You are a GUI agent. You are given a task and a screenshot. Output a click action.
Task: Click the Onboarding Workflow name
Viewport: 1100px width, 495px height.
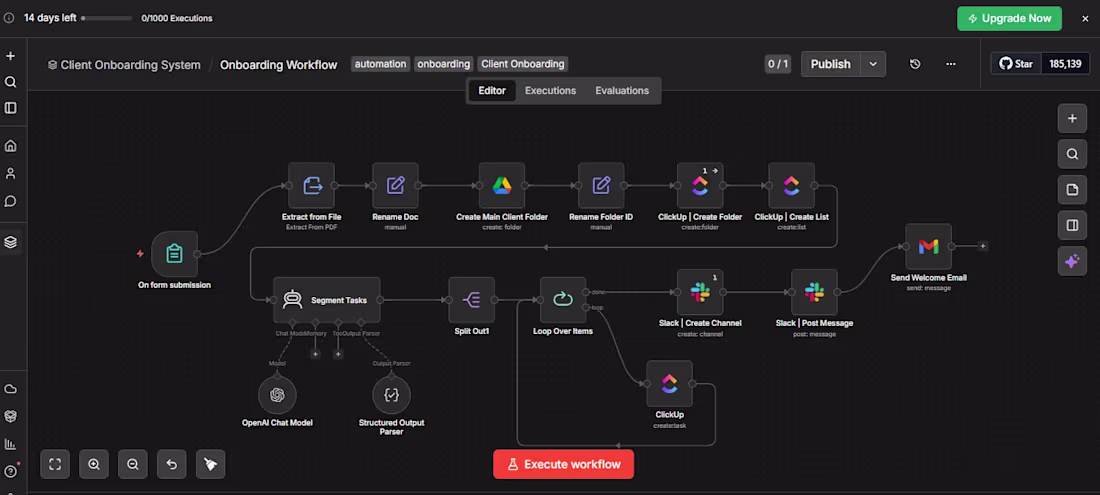coord(279,65)
